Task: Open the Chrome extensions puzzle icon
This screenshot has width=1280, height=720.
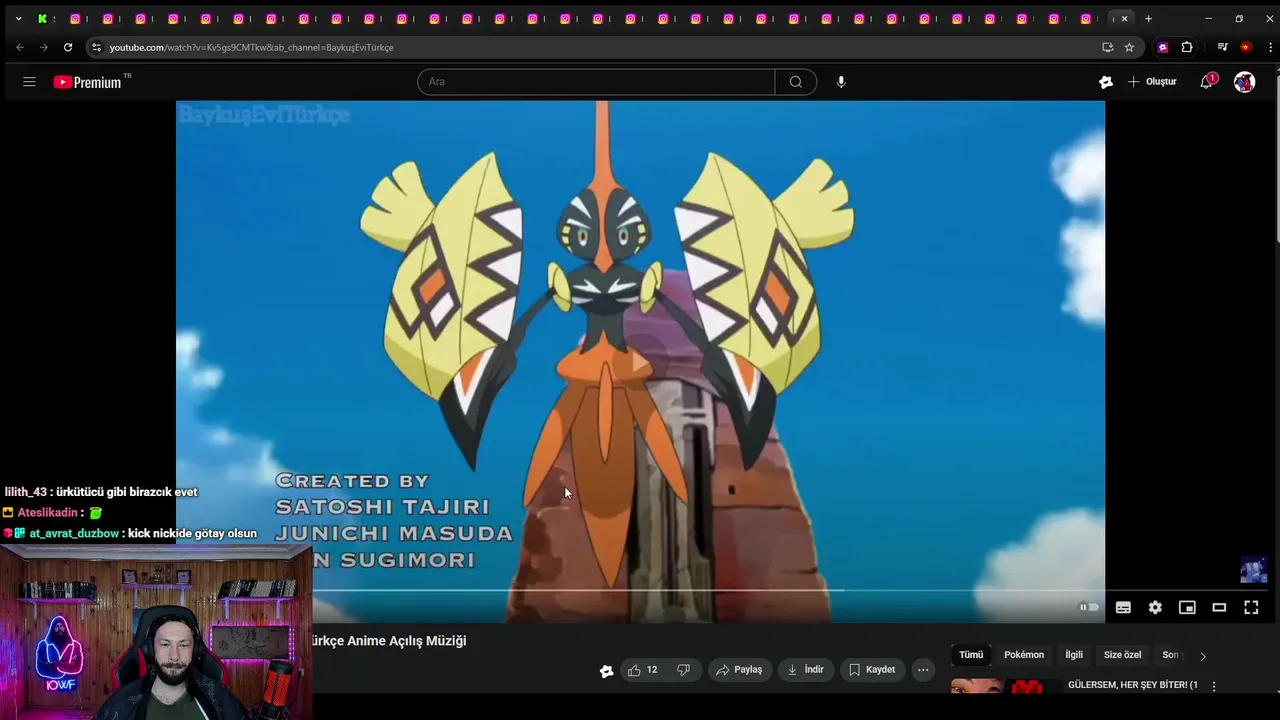Action: click(1187, 47)
